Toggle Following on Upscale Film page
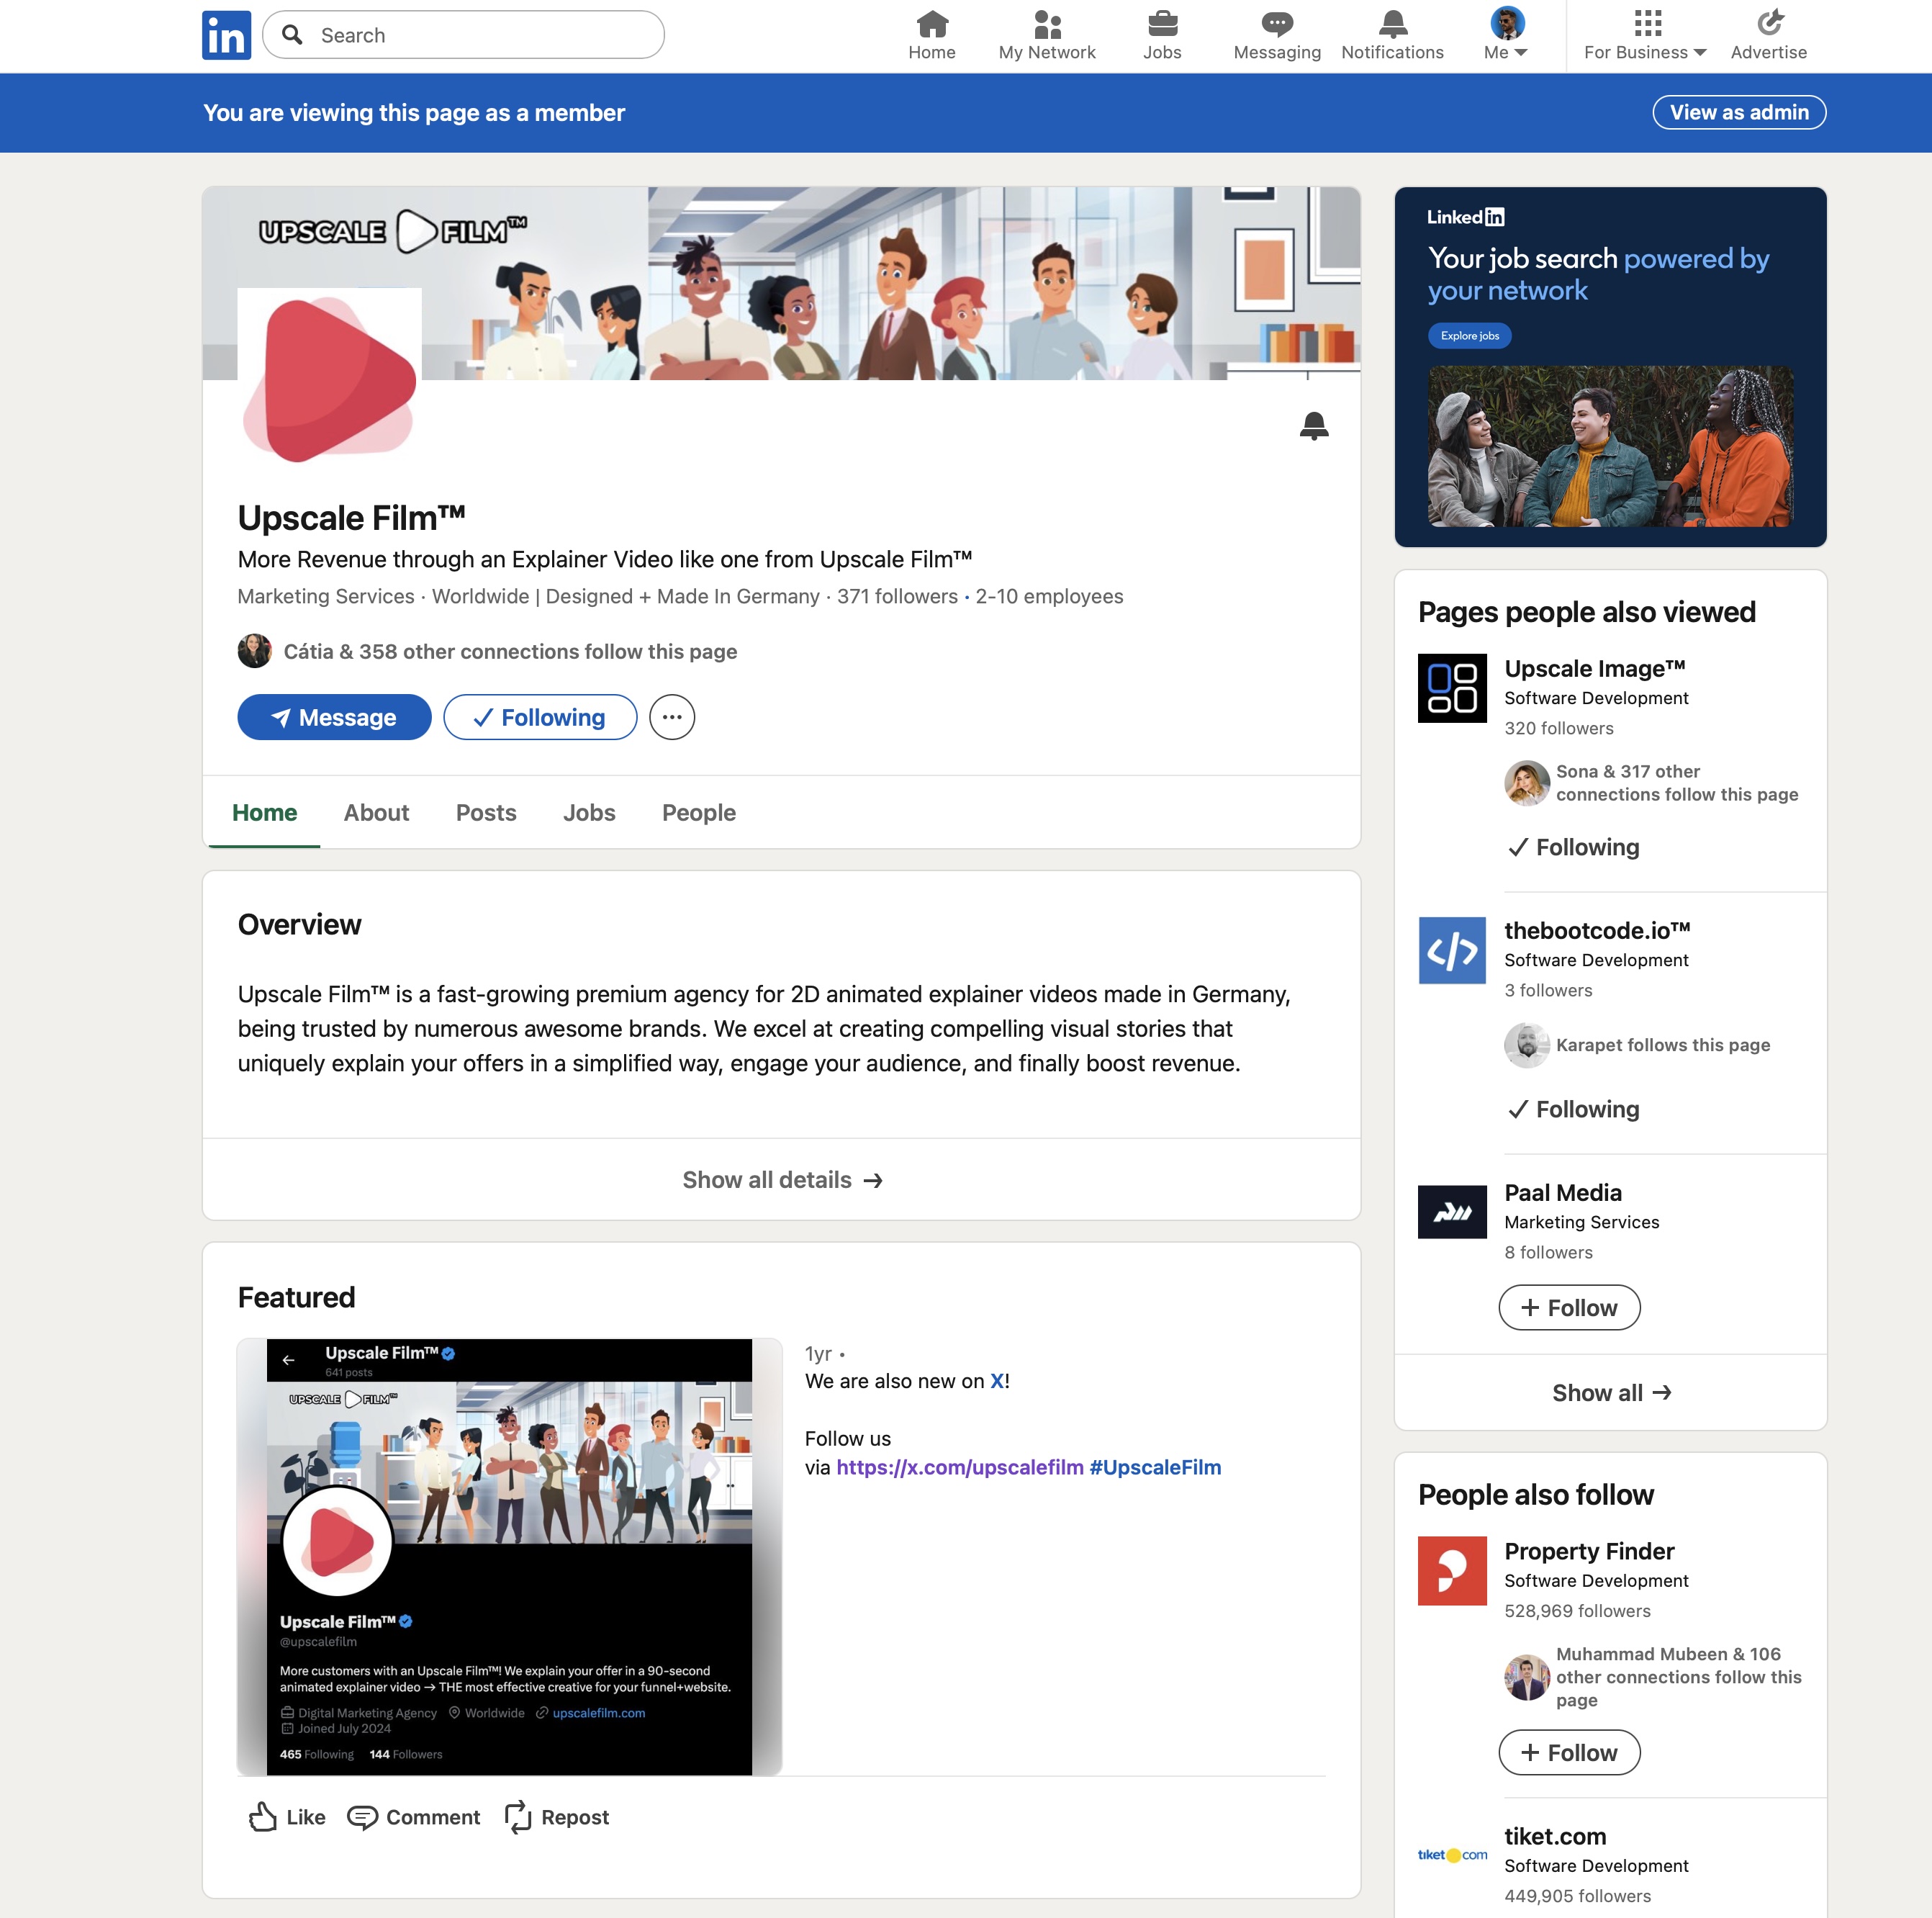The height and width of the screenshot is (1918, 1932). click(x=540, y=717)
